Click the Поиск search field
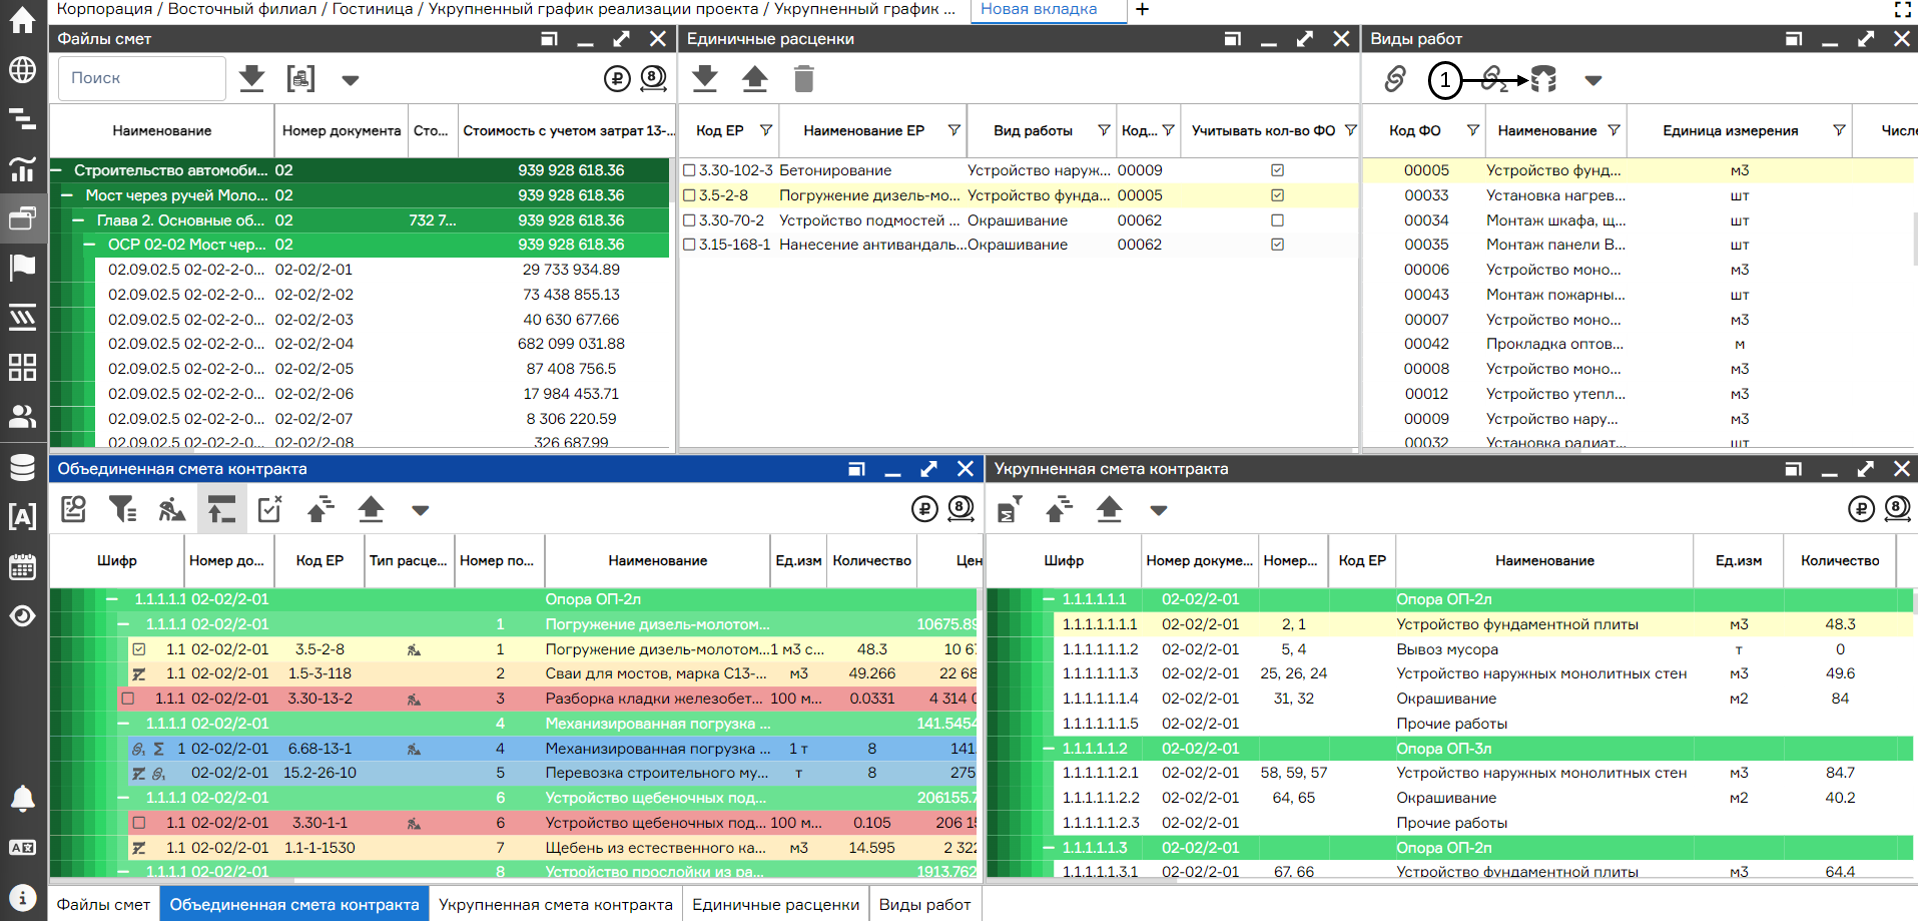The image size is (1918, 921). 142,78
